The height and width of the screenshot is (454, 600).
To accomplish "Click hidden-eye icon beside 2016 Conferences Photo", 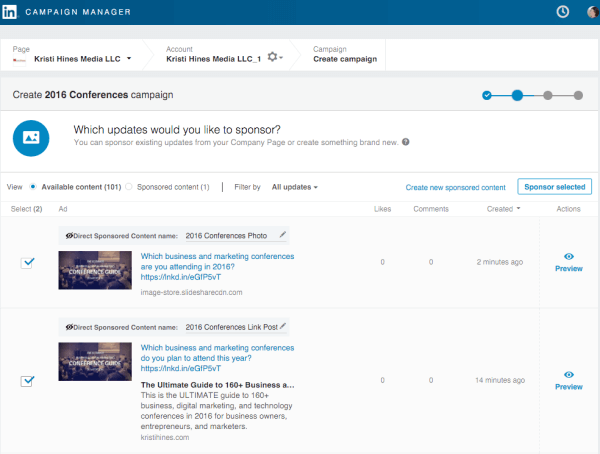I will (x=69, y=235).
